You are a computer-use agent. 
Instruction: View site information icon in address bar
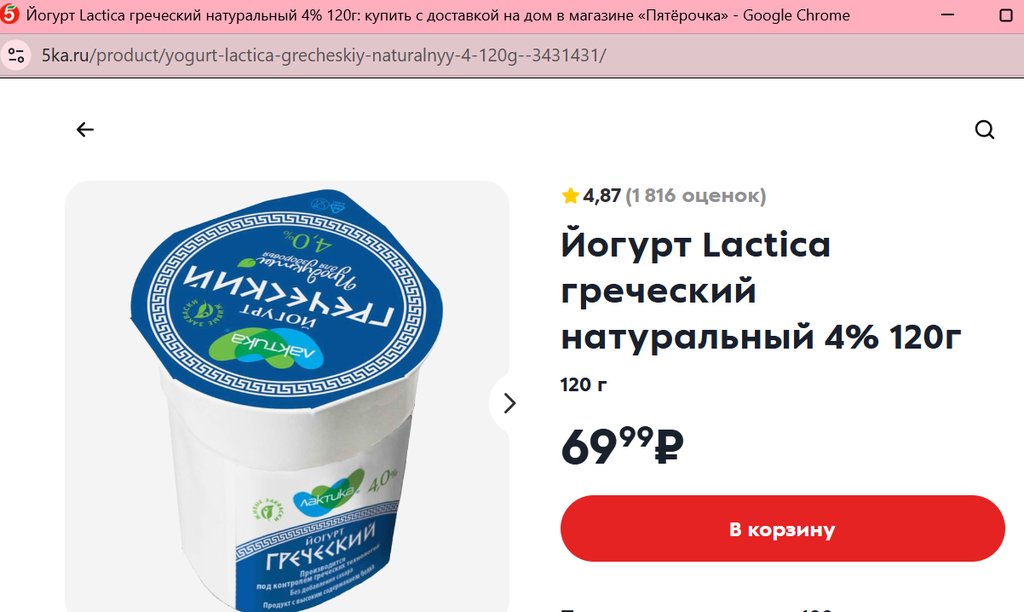tap(16, 55)
